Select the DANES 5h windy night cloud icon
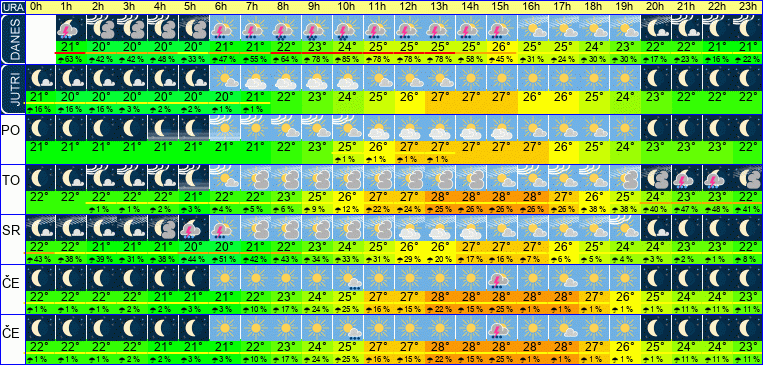This screenshot has height=365, width=763. [x=194, y=28]
